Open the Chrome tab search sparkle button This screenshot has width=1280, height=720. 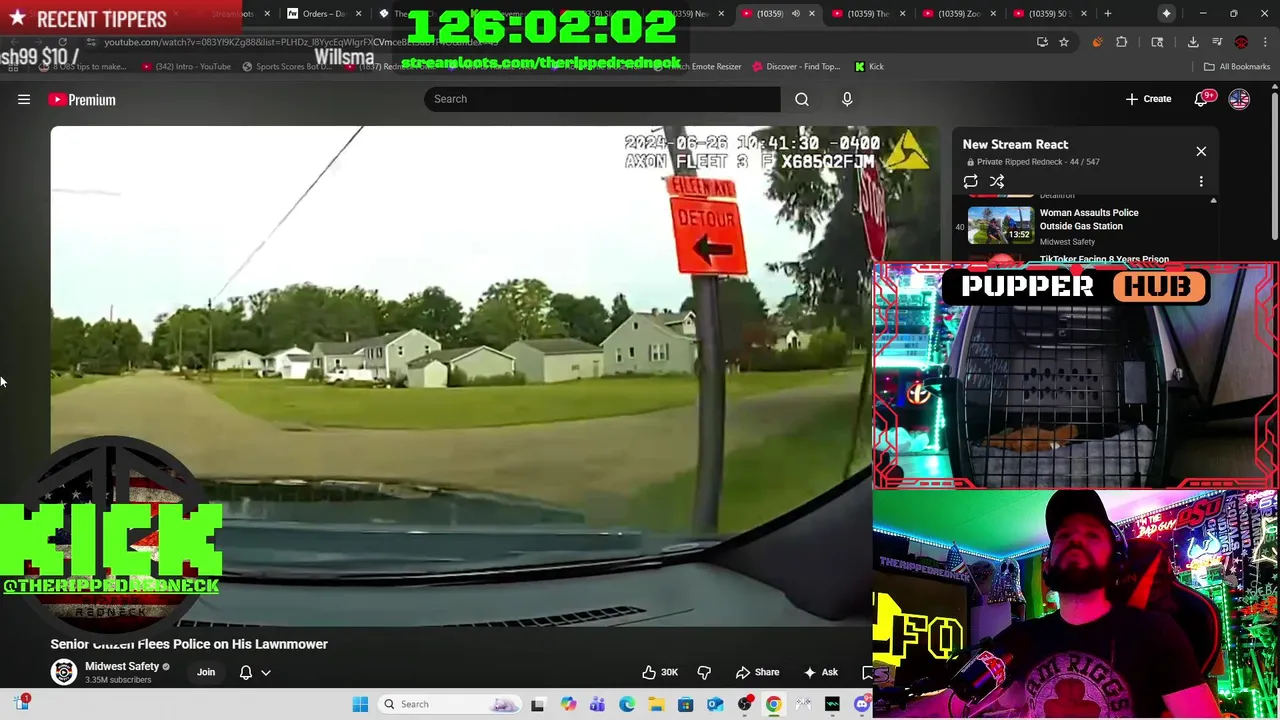pos(1166,13)
